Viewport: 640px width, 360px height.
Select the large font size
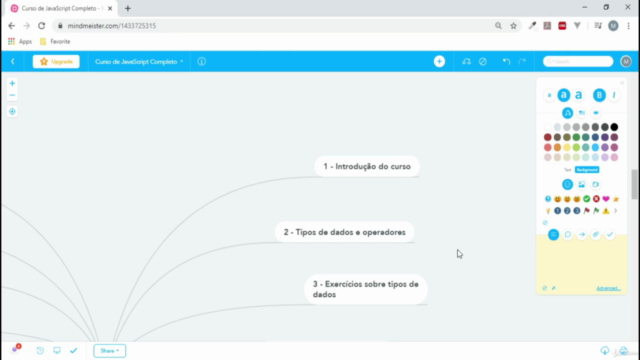(578, 95)
